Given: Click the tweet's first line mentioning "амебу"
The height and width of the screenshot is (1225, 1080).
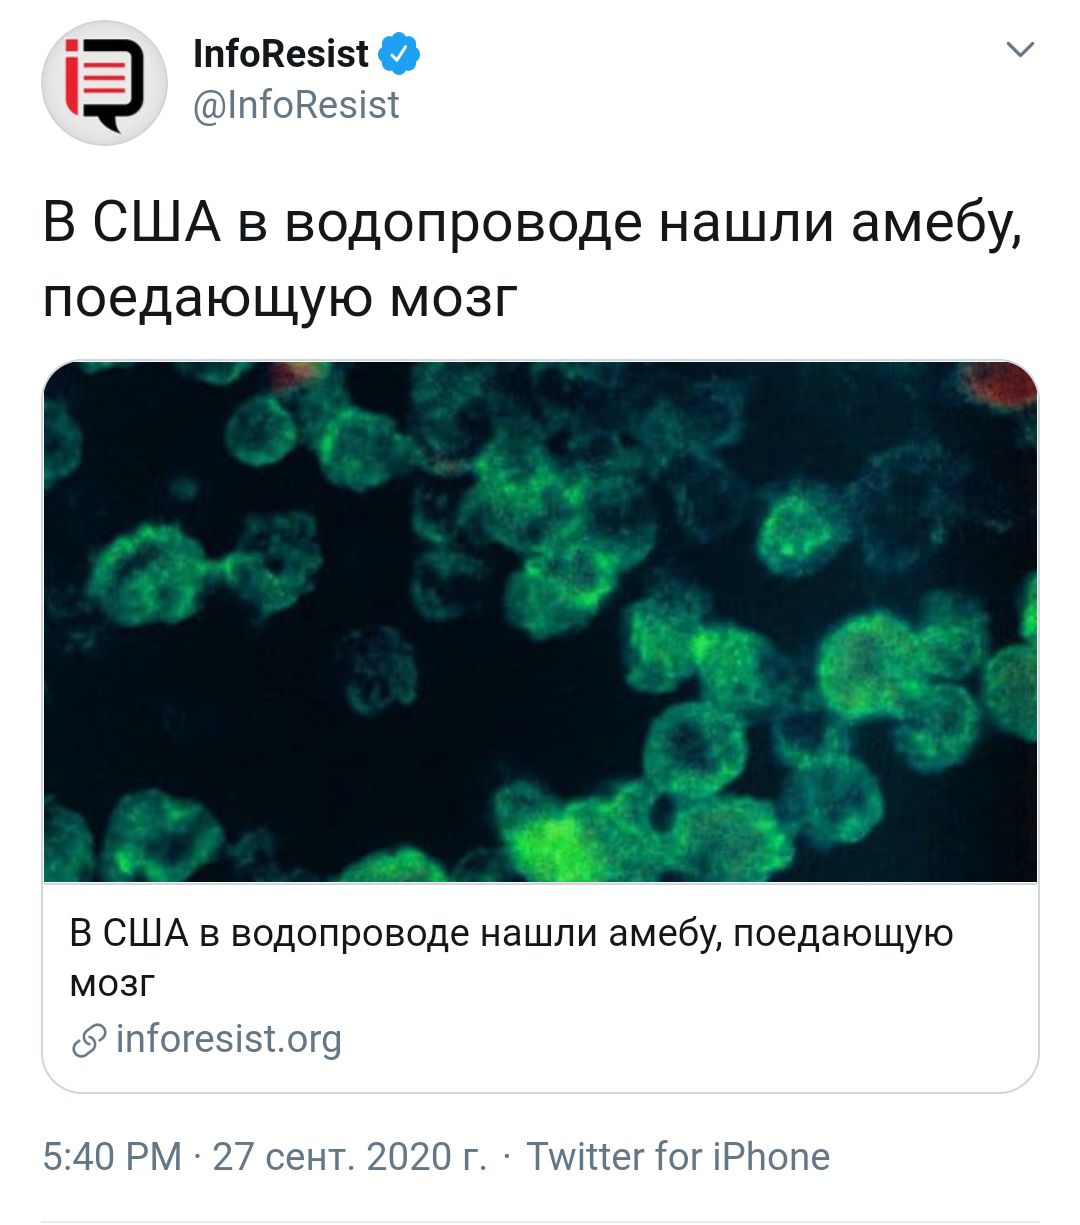Looking at the screenshot, I should point(532,222).
